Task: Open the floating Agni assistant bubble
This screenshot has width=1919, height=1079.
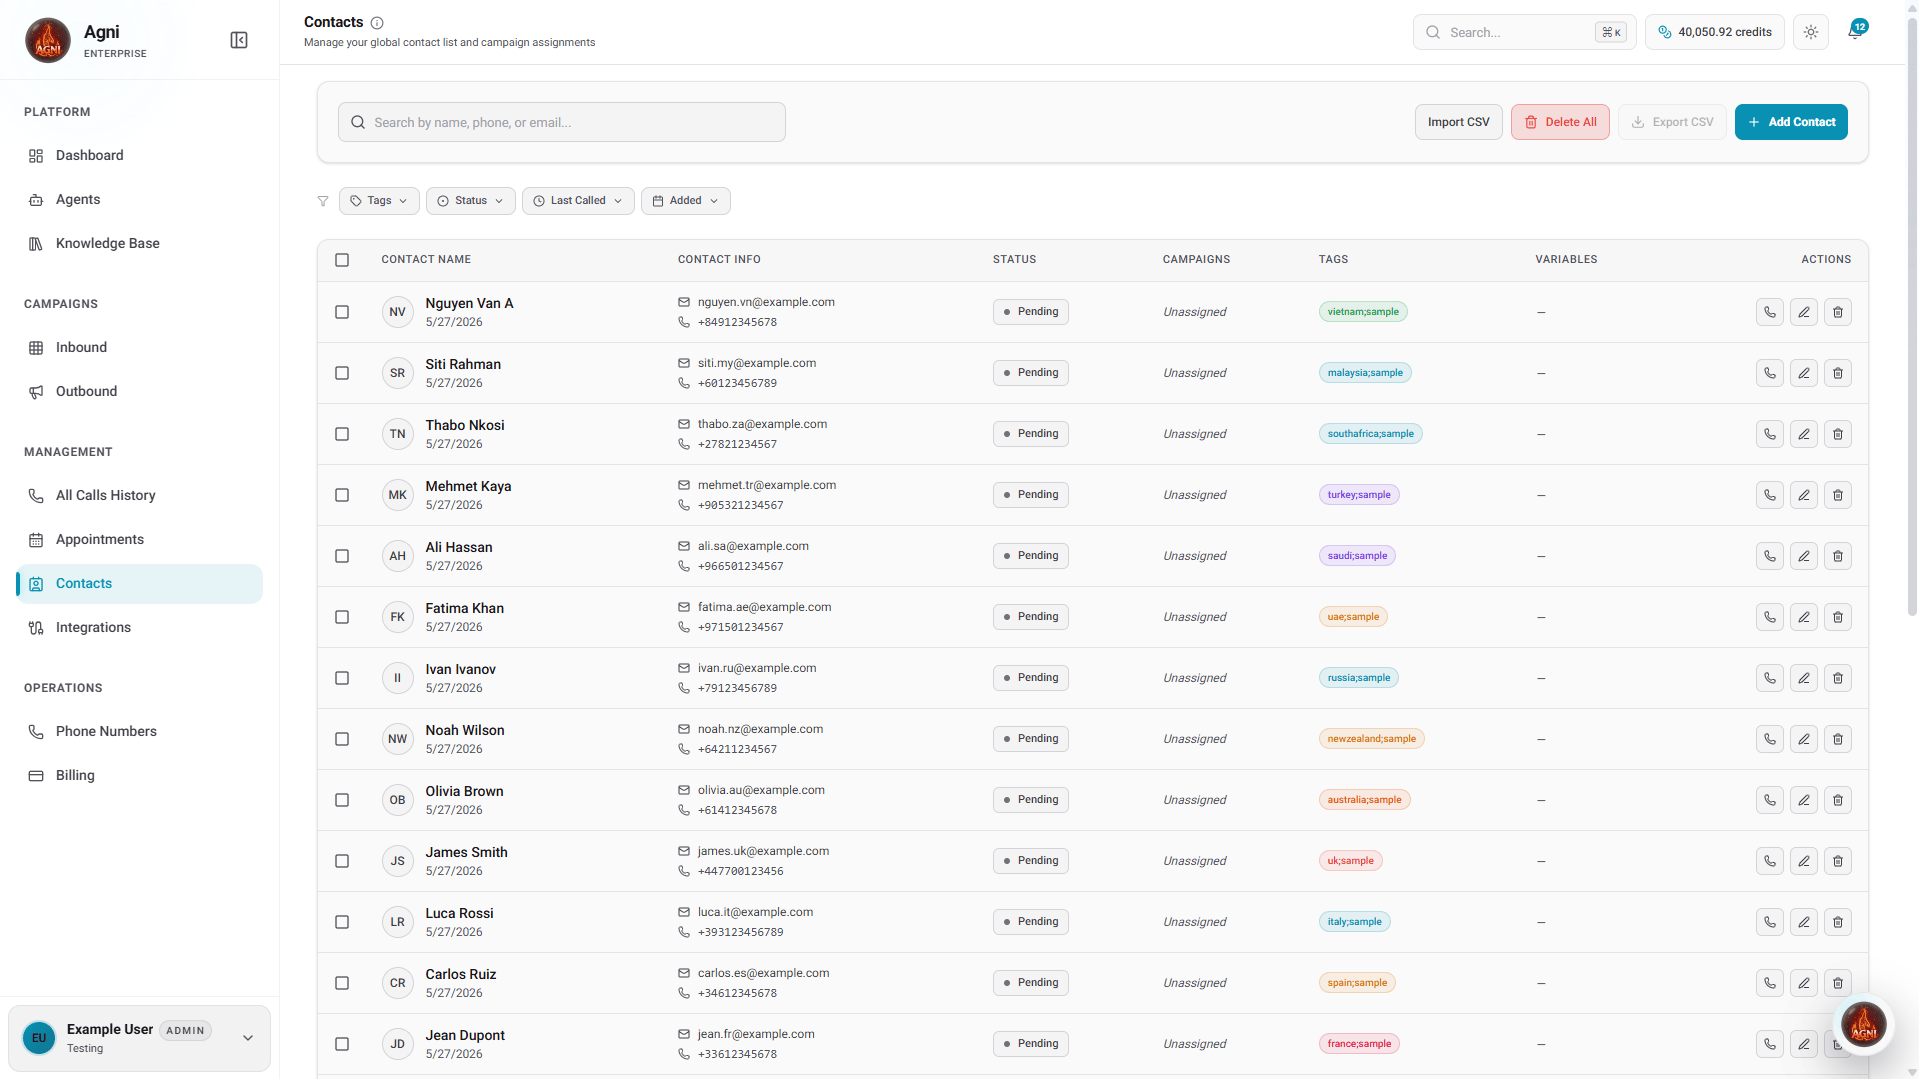Action: point(1864,1024)
